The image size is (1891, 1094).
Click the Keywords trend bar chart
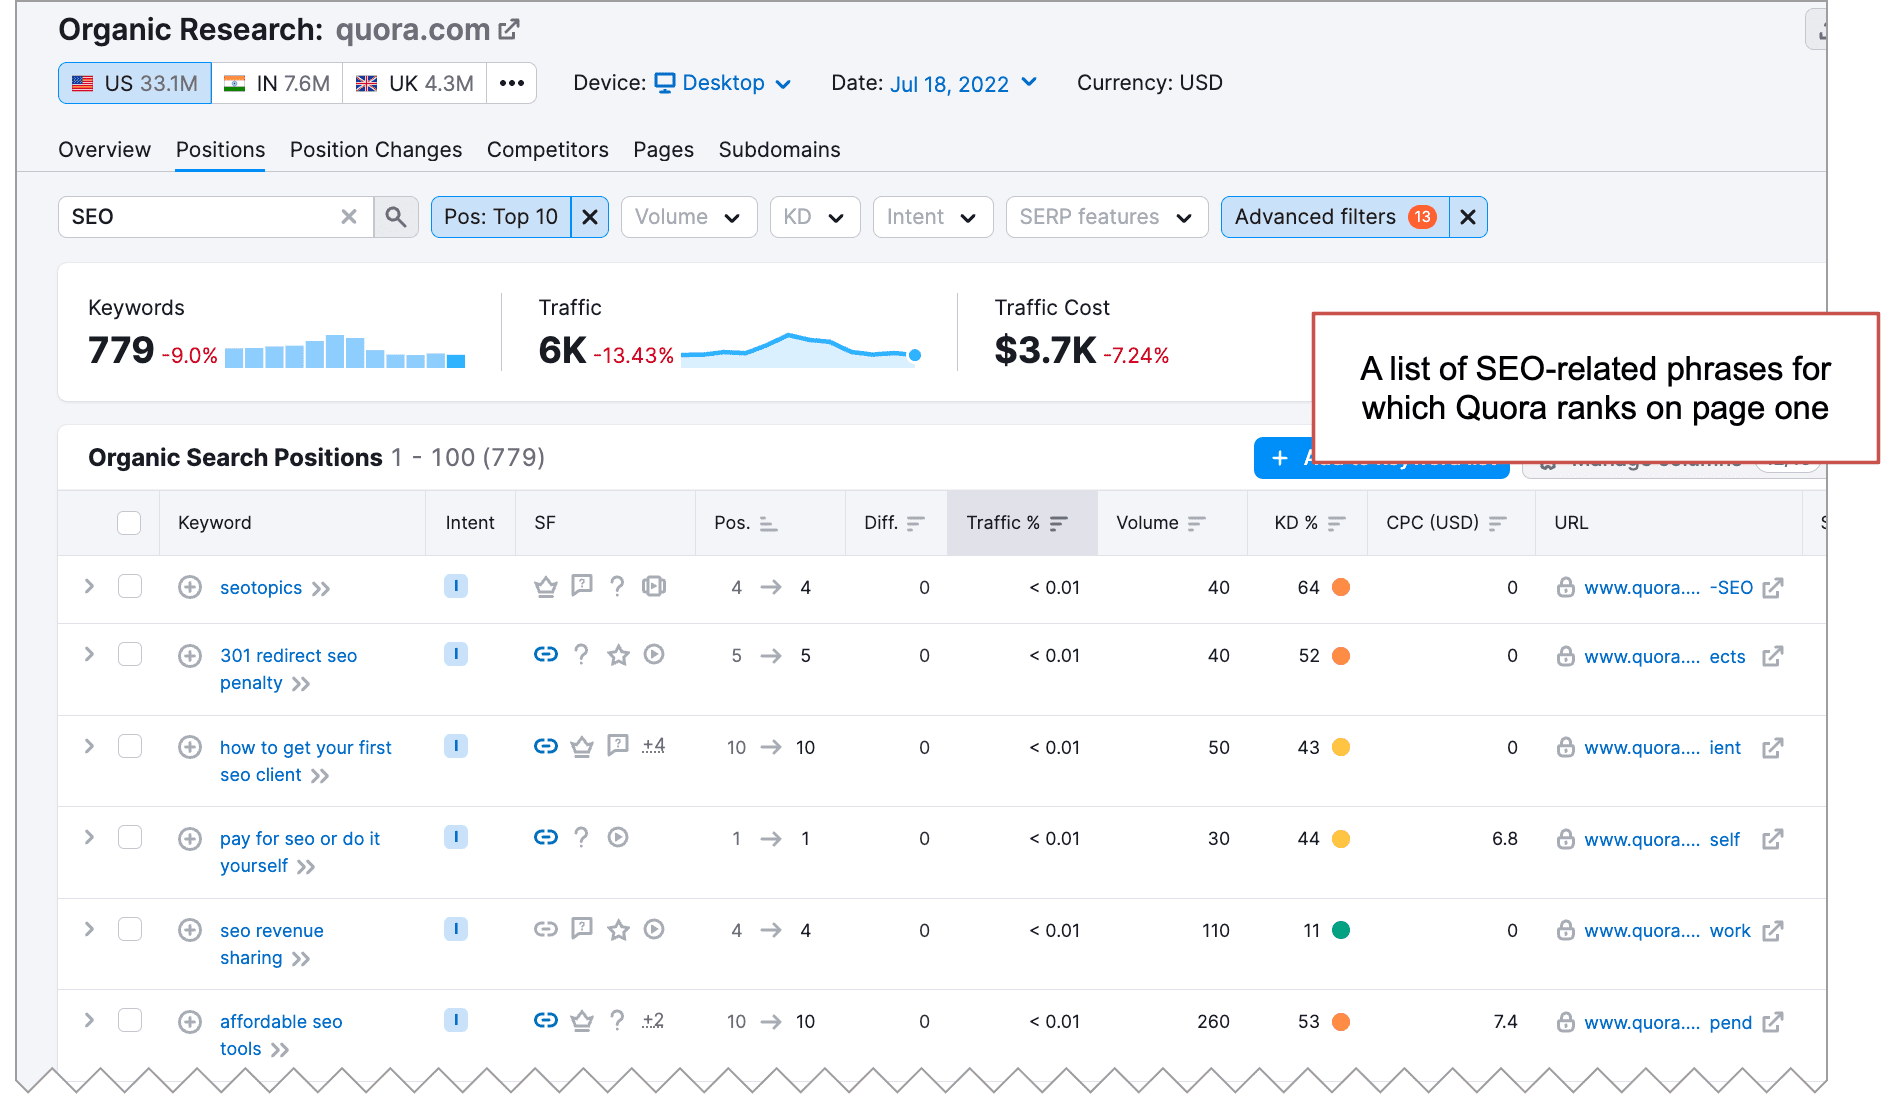[x=345, y=352]
